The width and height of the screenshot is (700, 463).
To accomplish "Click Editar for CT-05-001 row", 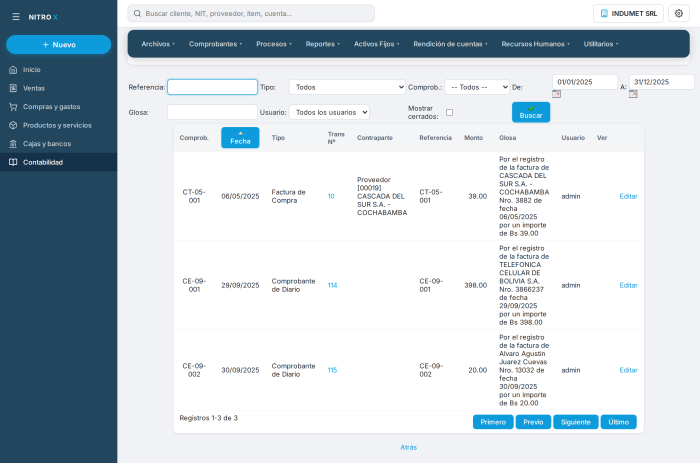I will 628,196.
